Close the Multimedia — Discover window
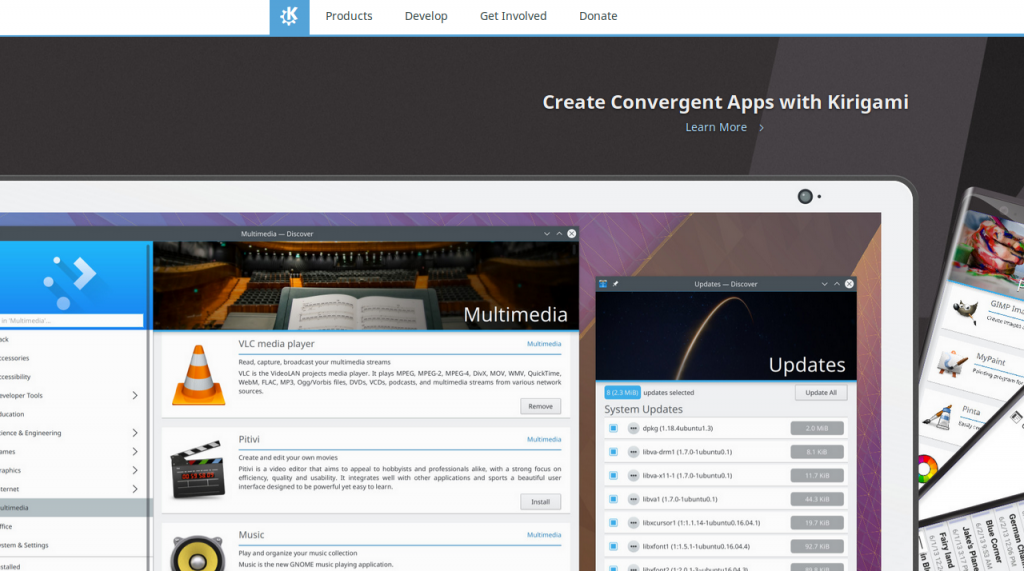 tap(571, 233)
